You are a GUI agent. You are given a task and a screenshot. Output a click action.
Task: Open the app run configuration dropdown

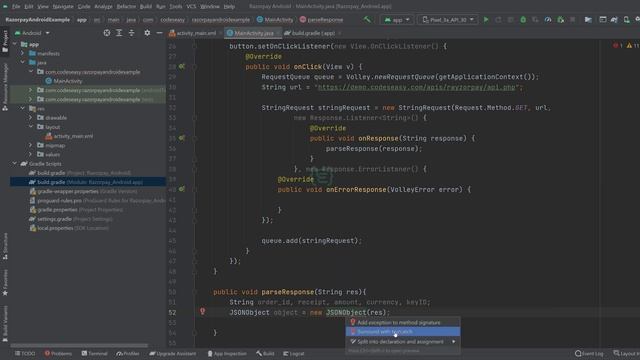pos(397,20)
